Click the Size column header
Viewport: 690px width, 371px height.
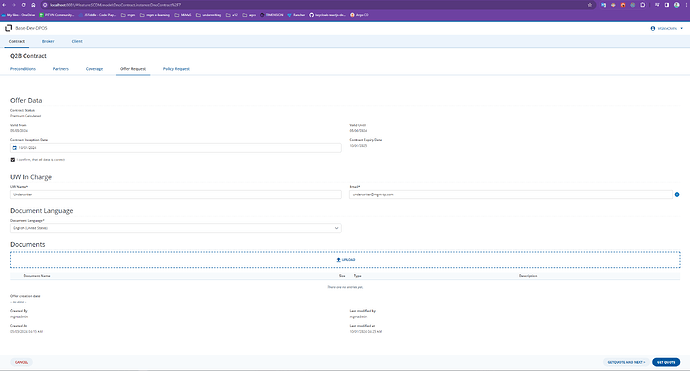point(342,276)
